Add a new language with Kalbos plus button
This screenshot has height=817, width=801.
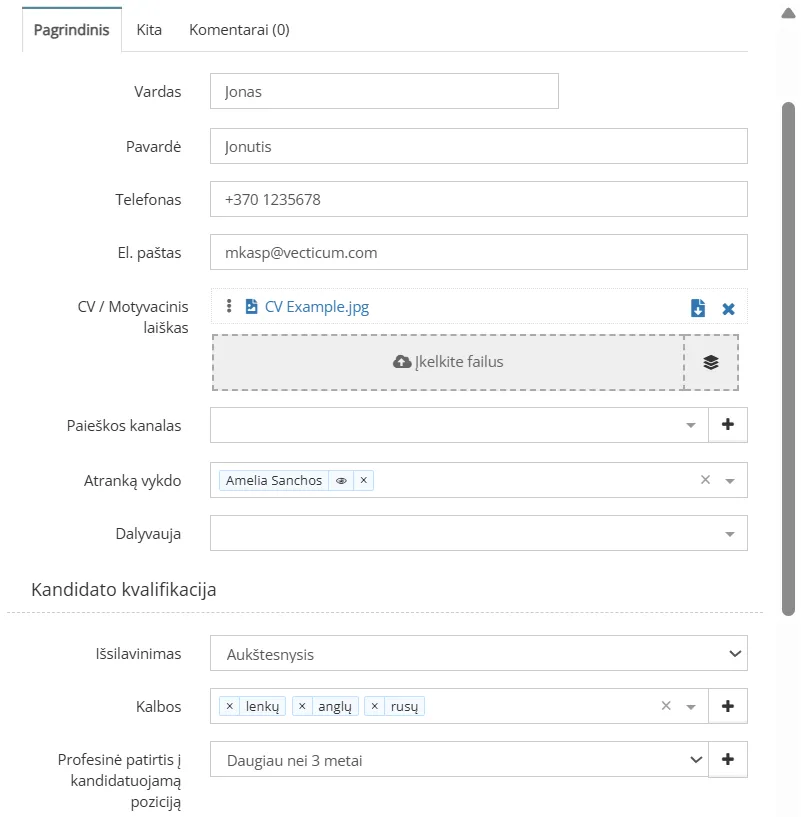pos(727,706)
